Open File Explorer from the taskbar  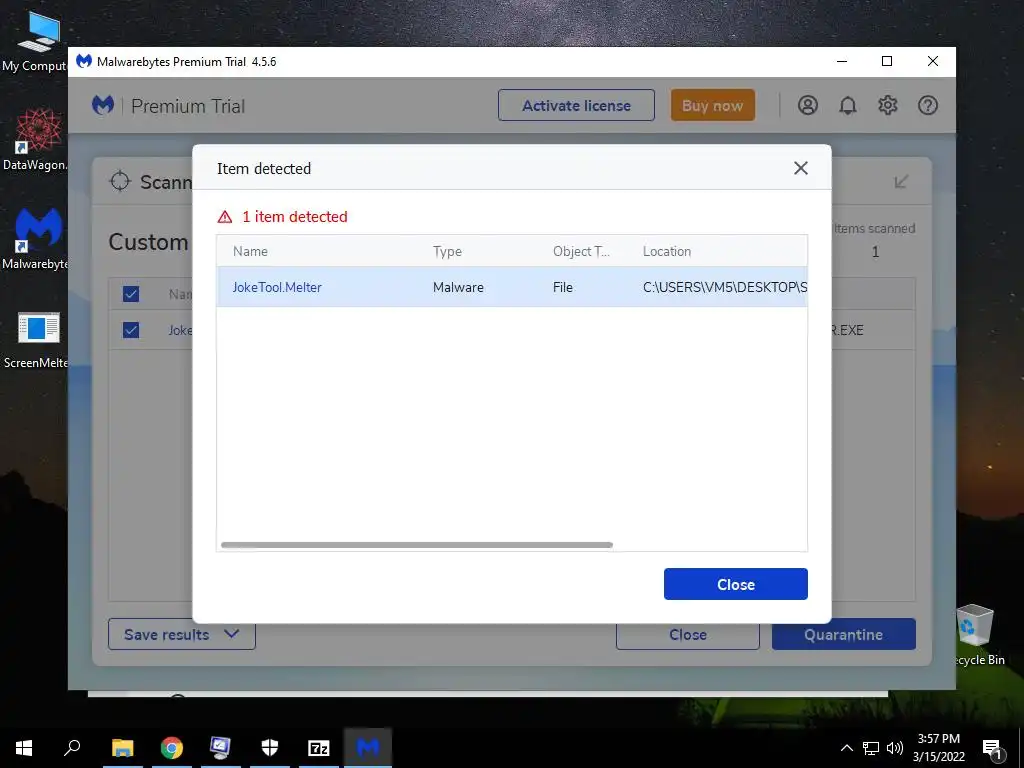click(x=122, y=747)
